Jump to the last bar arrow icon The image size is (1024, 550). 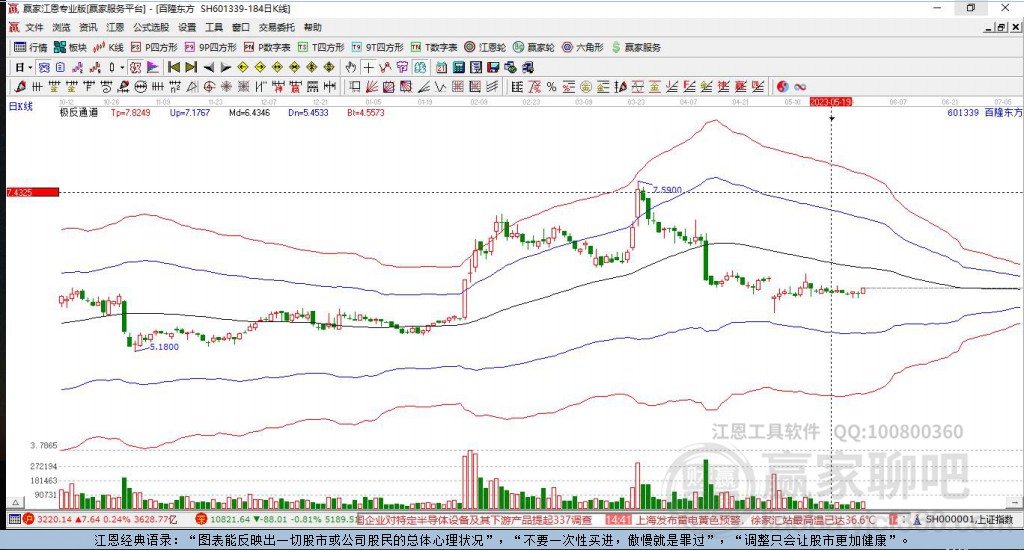click(191, 67)
